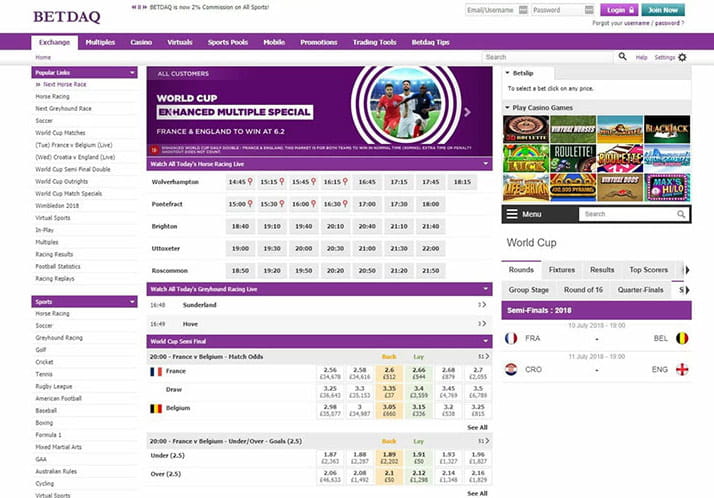Collapse the Popular Links panel
This screenshot has height=498, width=714.
(132, 72)
